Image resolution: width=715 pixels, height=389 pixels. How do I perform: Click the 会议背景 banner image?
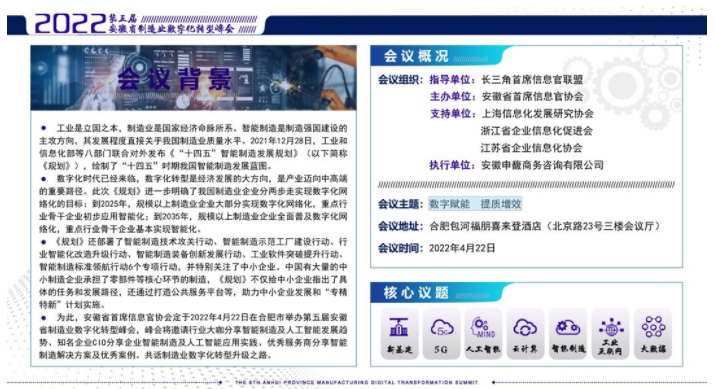coord(193,78)
